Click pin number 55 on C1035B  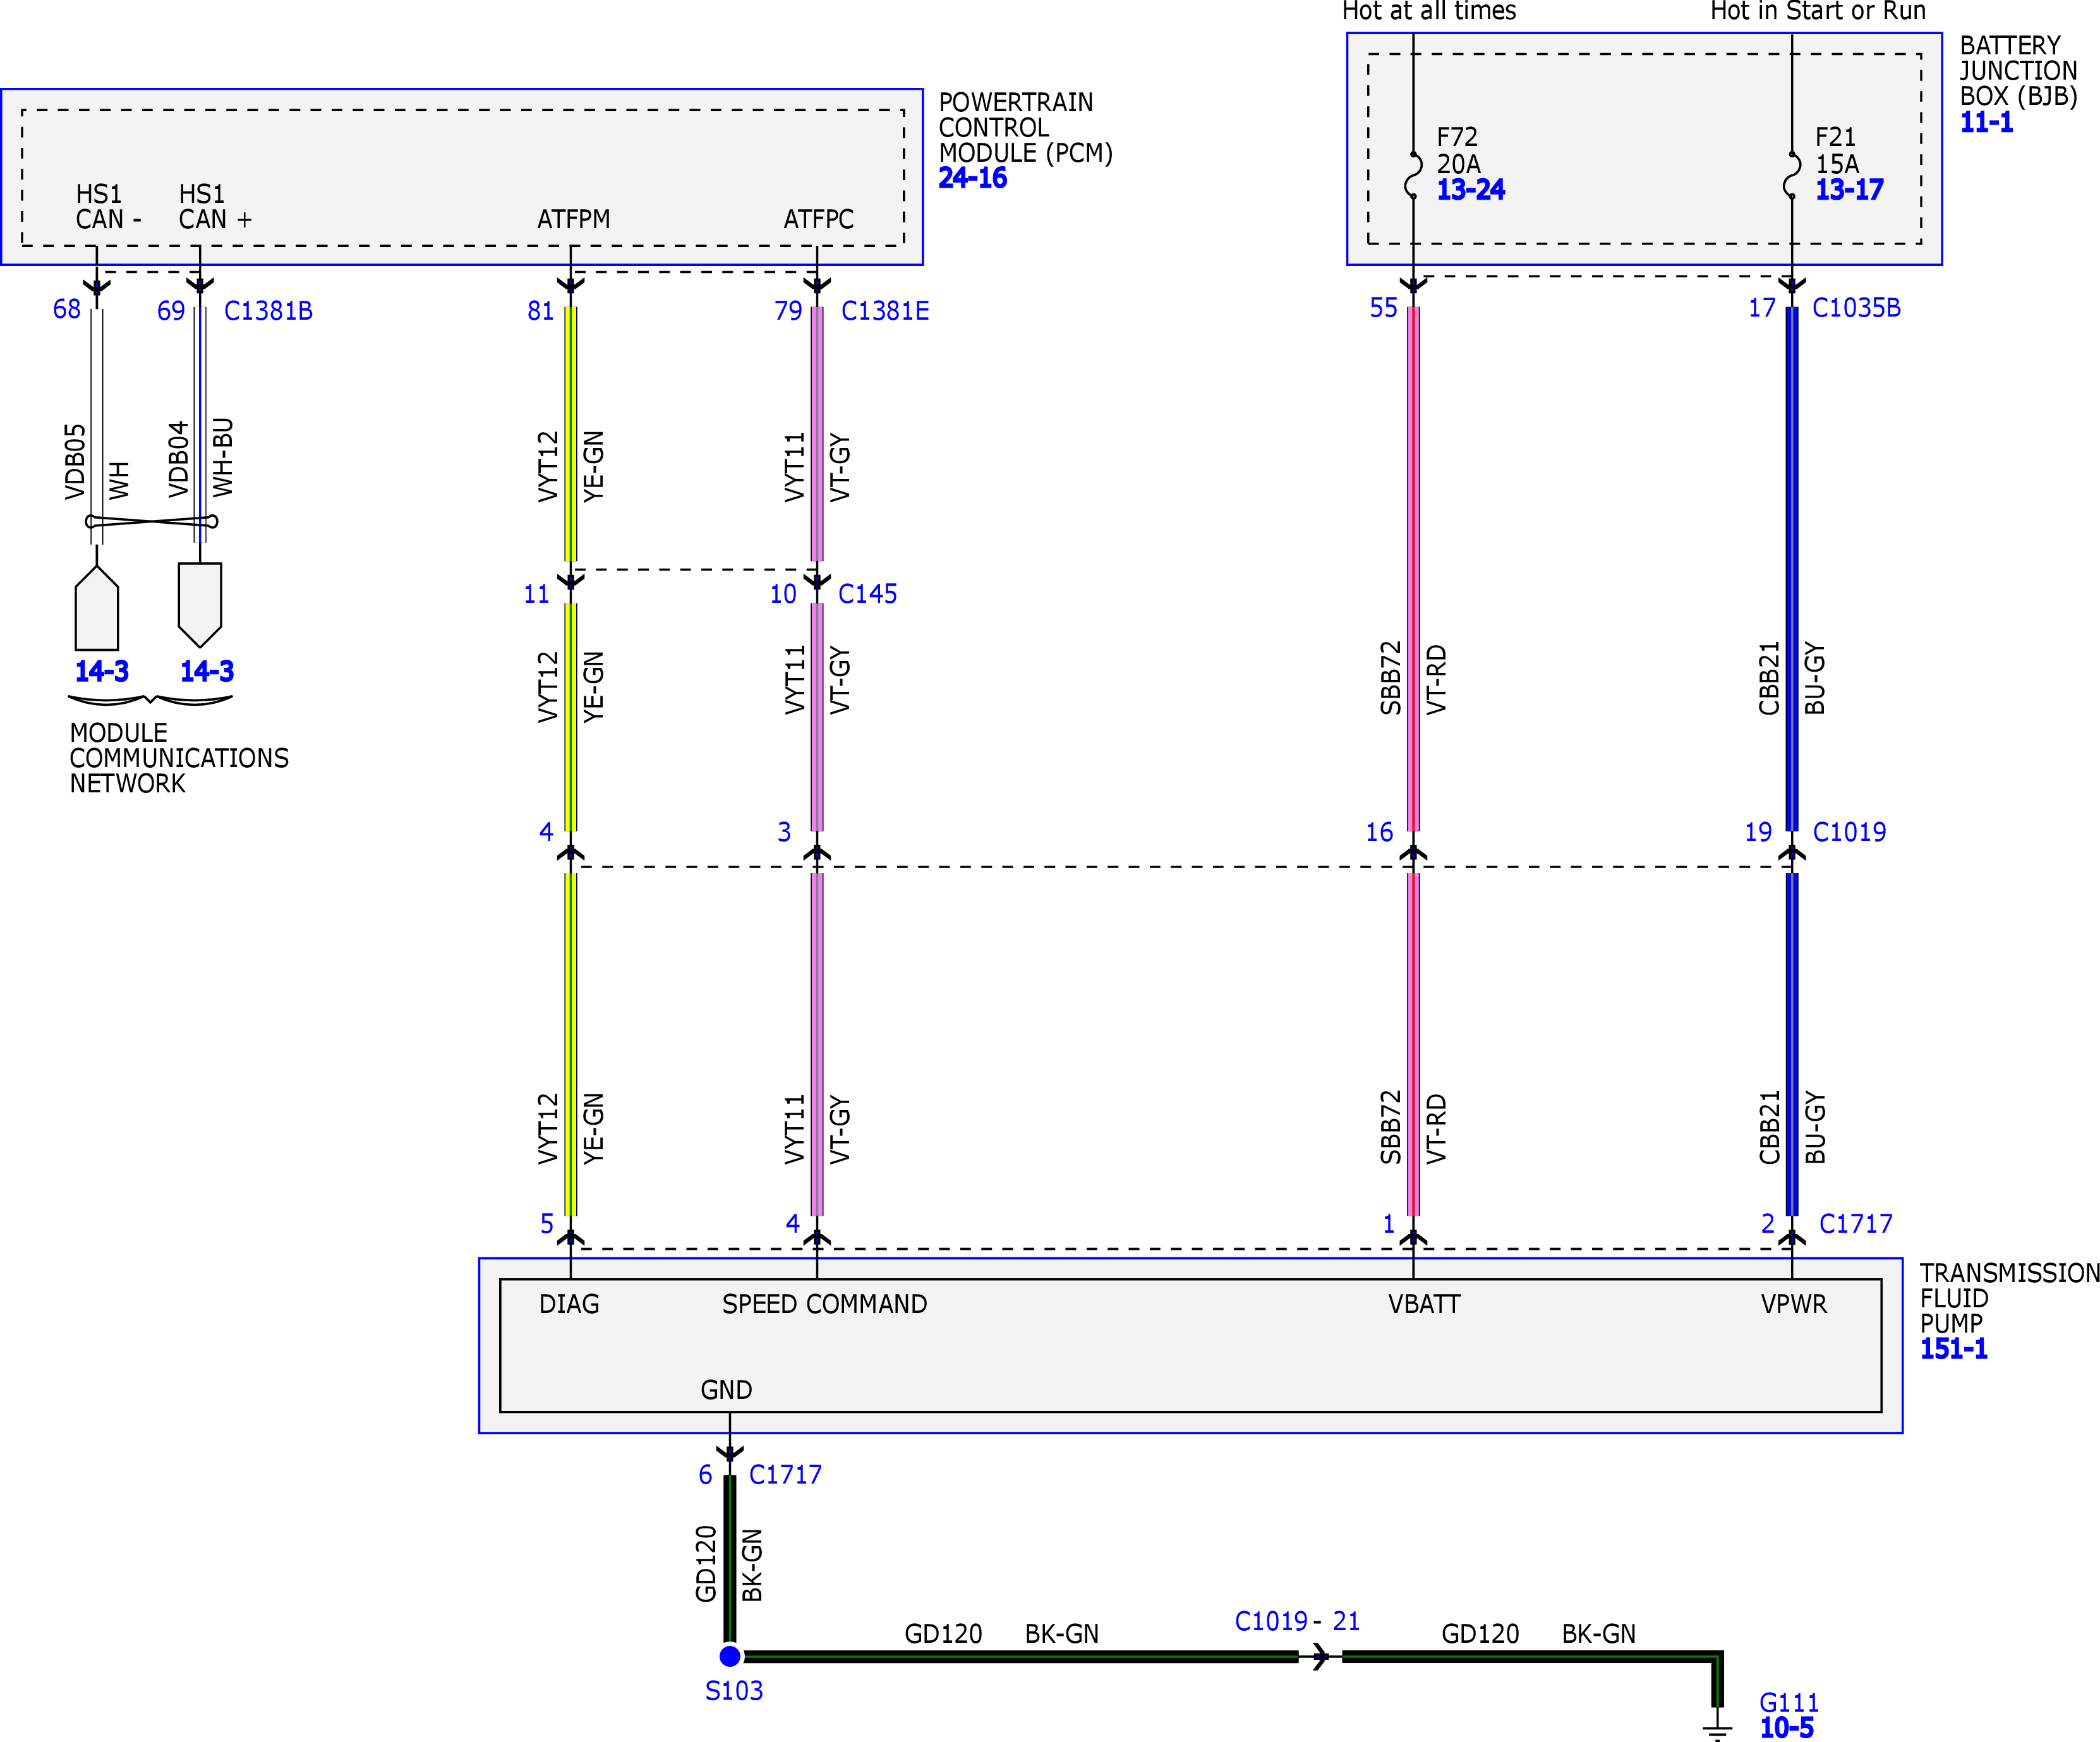tap(1384, 308)
